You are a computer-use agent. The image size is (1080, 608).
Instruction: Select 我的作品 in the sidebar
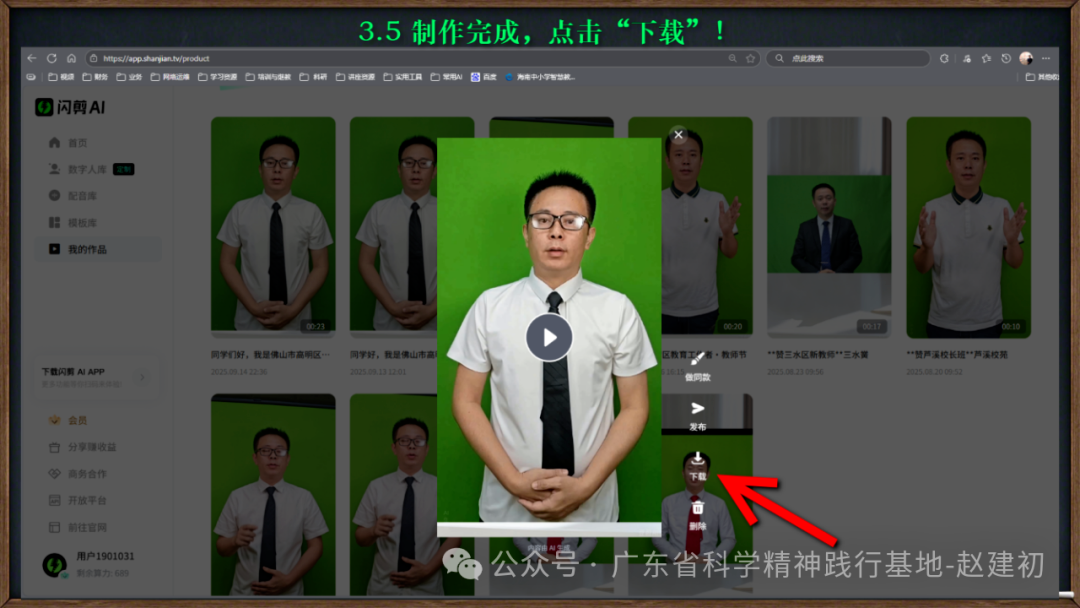(86, 249)
